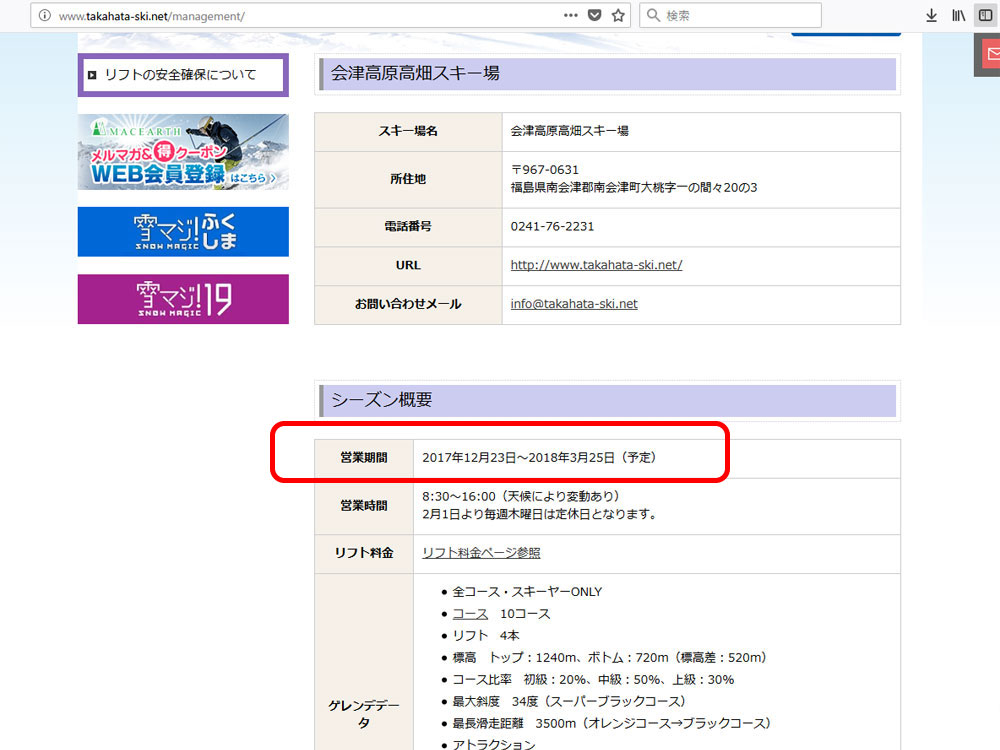Open the page actions three-dot menu
1000x750 pixels.
pyautogui.click(x=571, y=16)
